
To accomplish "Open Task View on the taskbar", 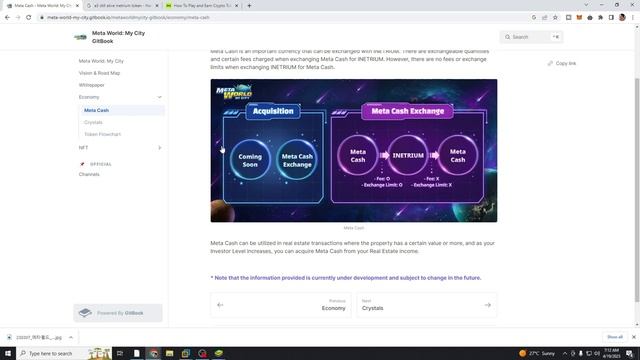I will click(x=120, y=353).
